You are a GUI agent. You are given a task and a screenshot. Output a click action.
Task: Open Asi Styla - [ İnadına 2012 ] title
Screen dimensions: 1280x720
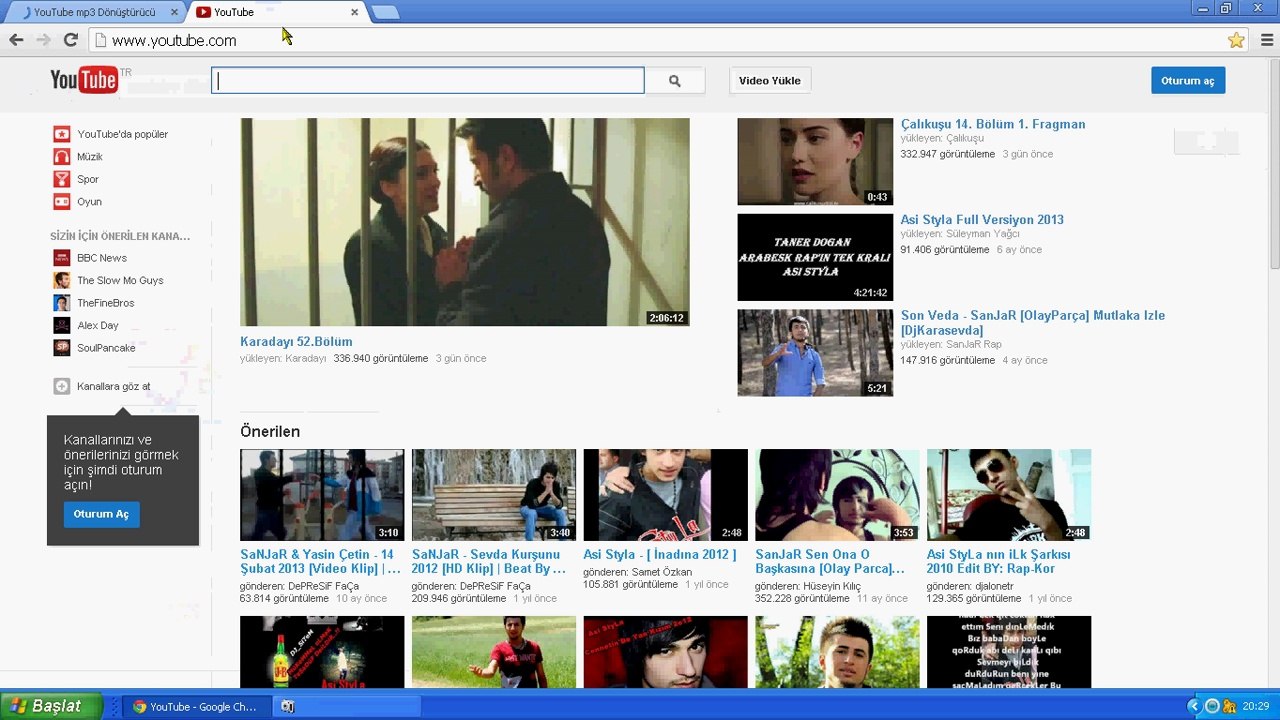pyautogui.click(x=660, y=555)
